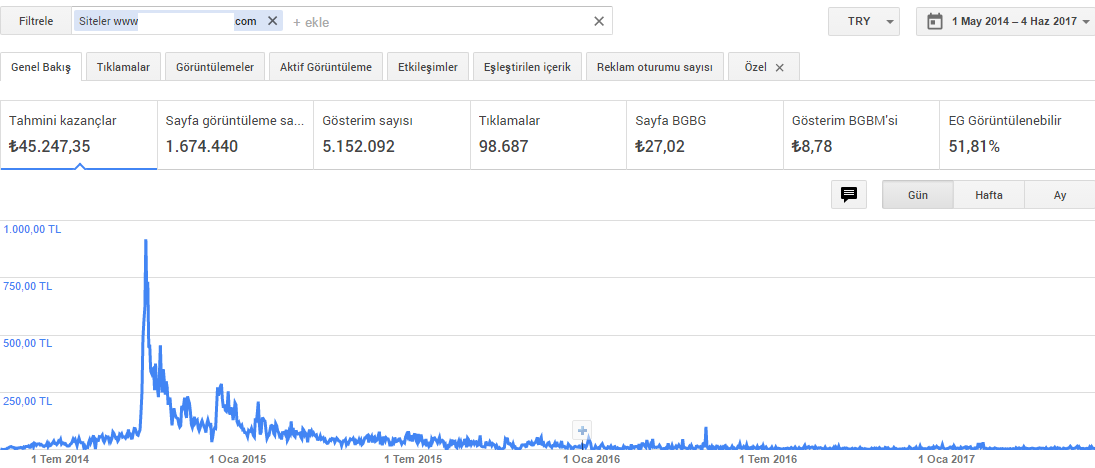
Task: Select the Özel tab
Action: [756, 67]
